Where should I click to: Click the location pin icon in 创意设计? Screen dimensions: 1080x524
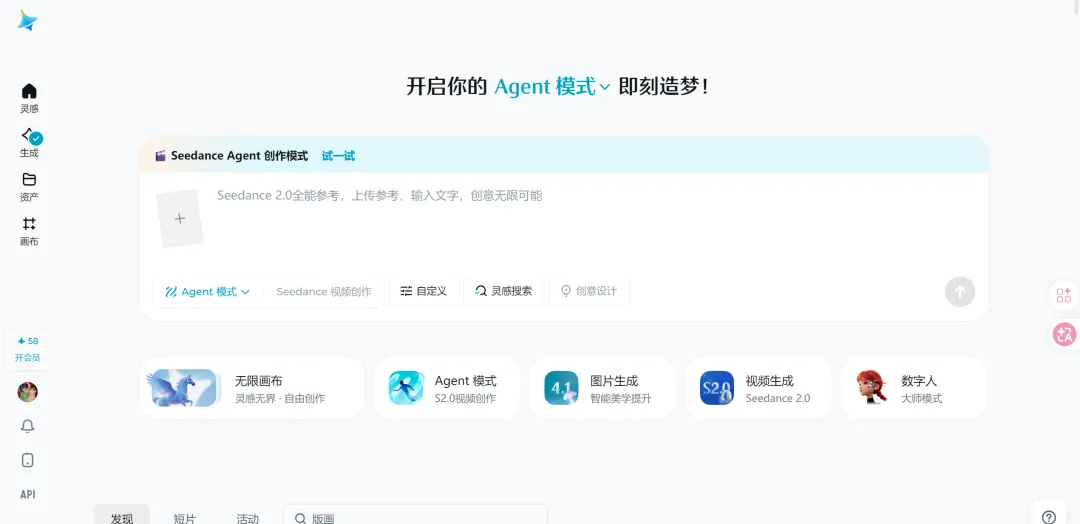point(566,291)
